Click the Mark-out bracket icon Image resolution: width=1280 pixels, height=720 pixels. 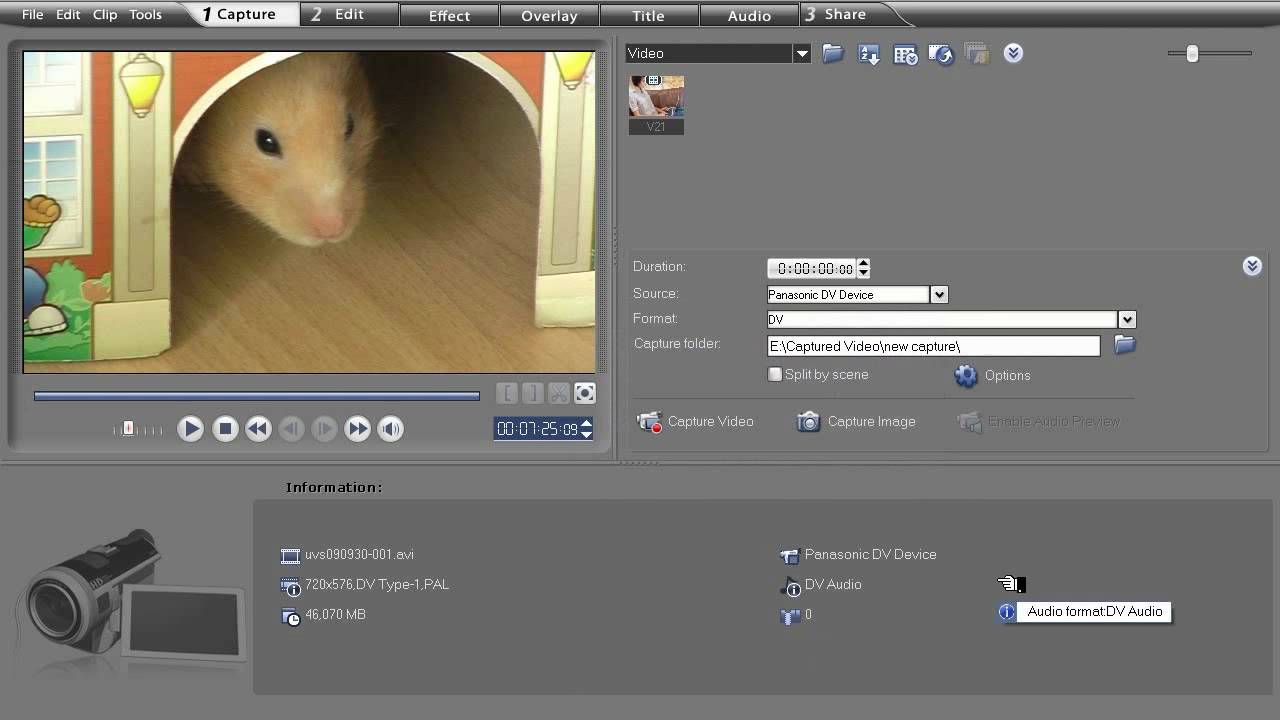533,393
